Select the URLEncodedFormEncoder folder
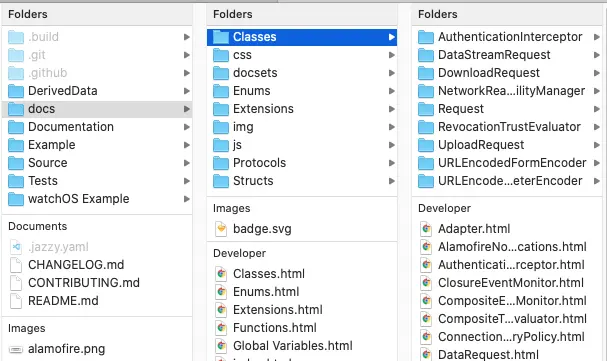The image size is (607, 361). click(507, 163)
